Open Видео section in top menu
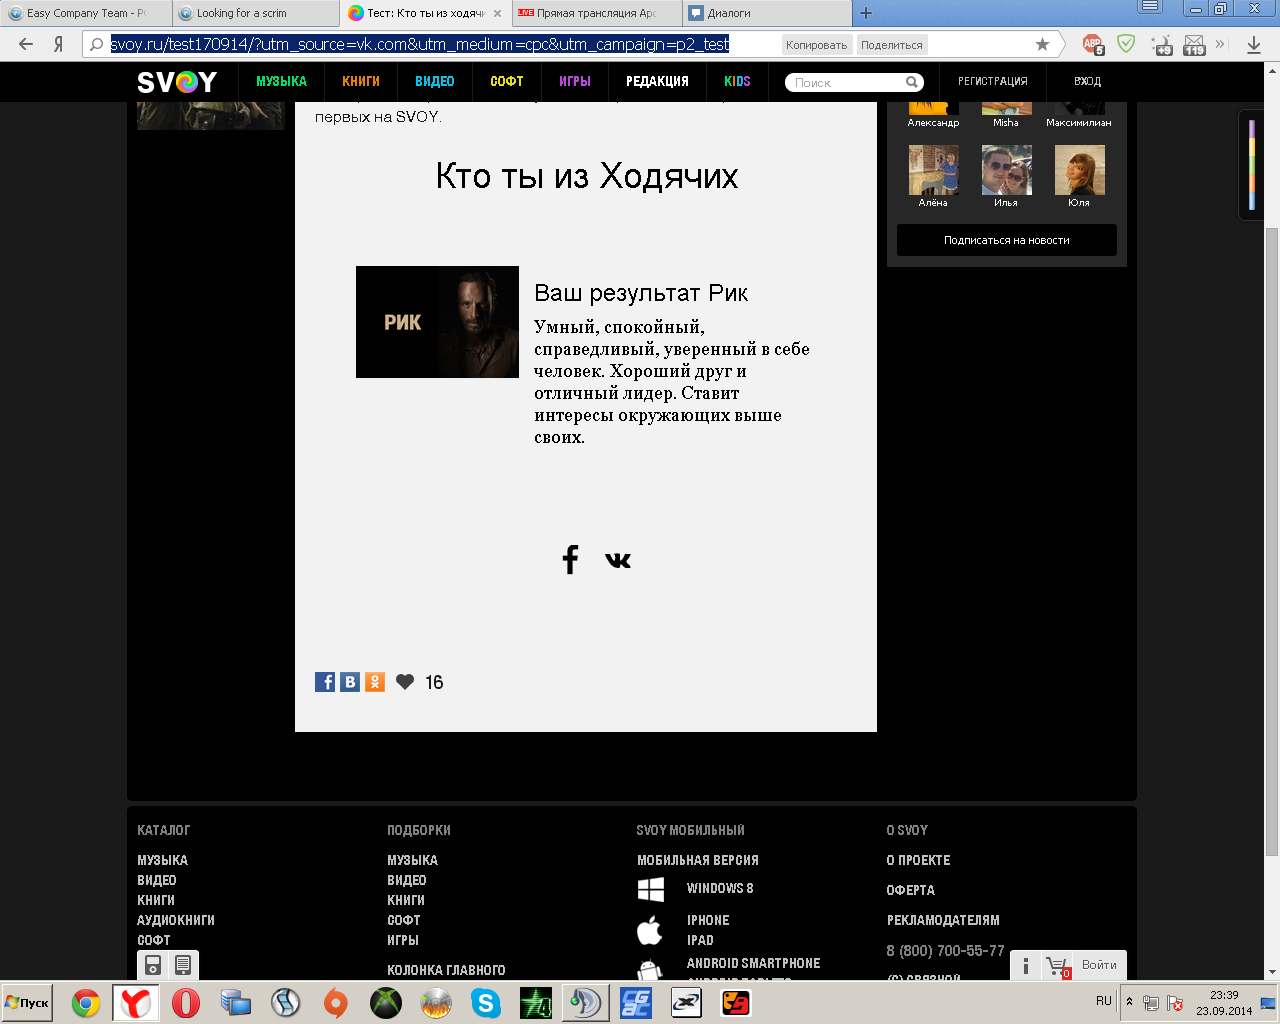The width and height of the screenshot is (1280, 1024). pyautogui.click(x=435, y=82)
